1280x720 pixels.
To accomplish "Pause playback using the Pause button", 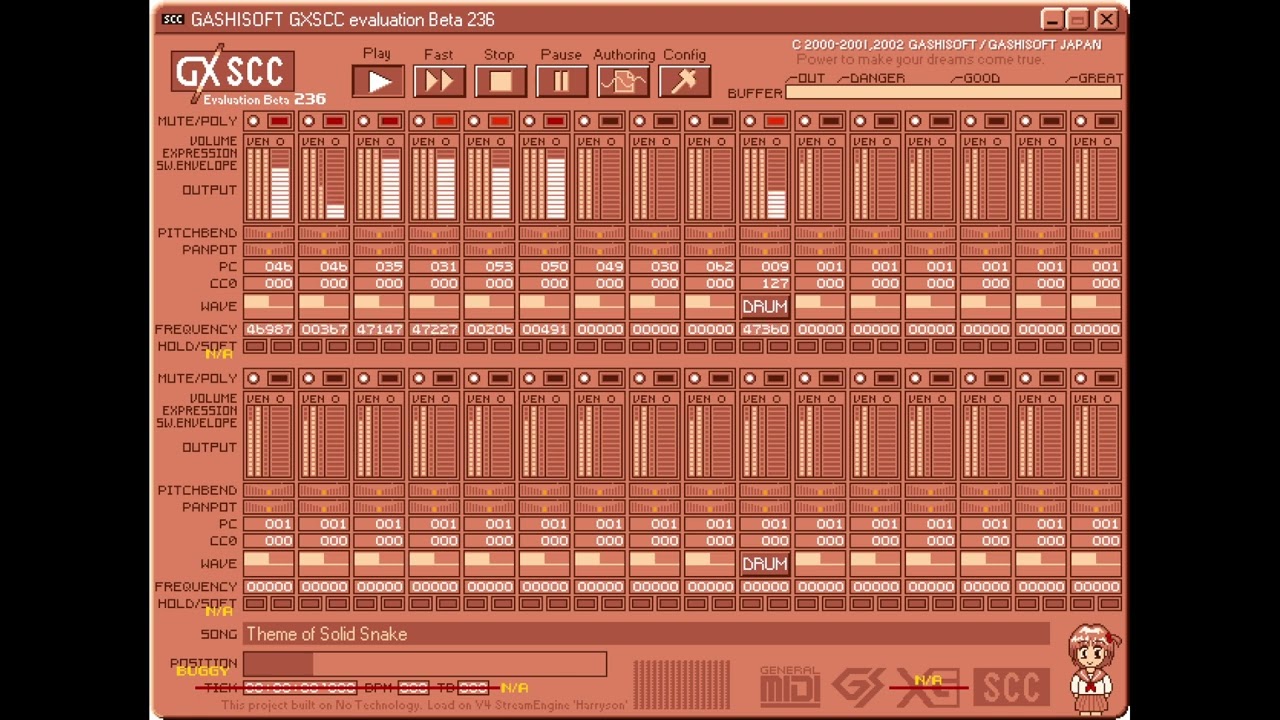I will pyautogui.click(x=561, y=81).
